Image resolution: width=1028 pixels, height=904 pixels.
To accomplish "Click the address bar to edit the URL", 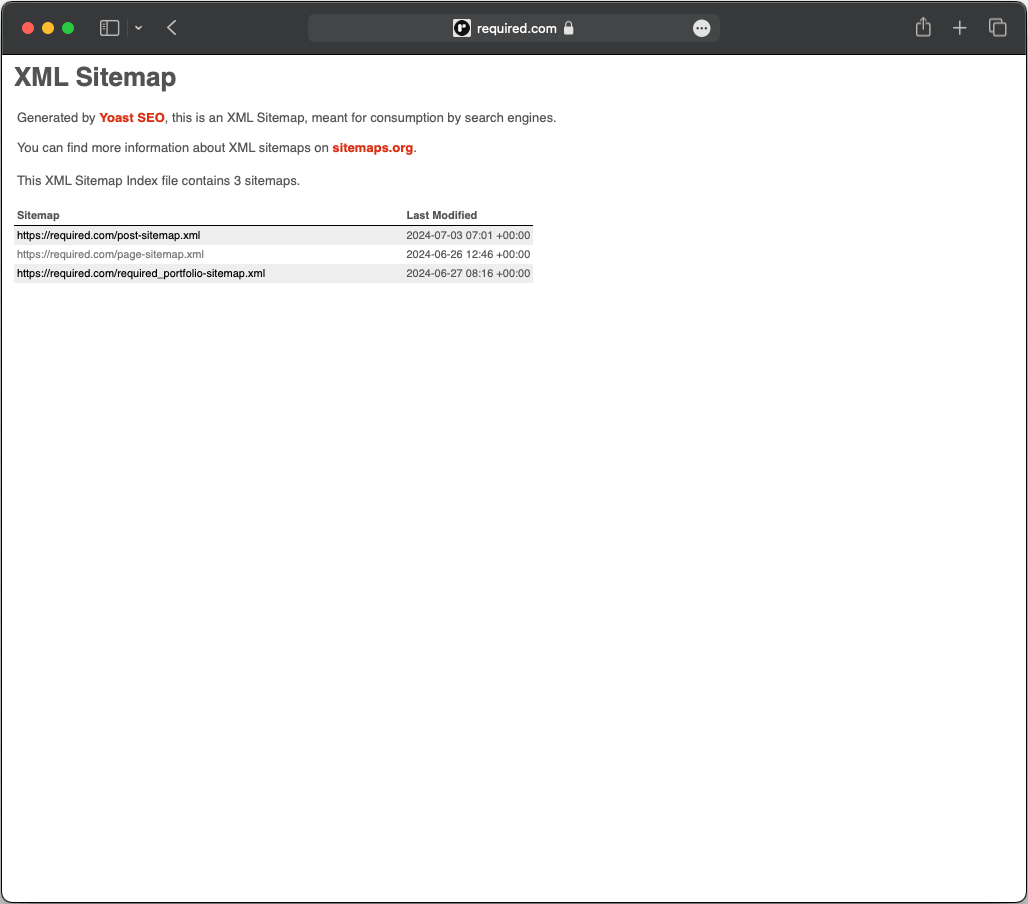I will tap(515, 28).
